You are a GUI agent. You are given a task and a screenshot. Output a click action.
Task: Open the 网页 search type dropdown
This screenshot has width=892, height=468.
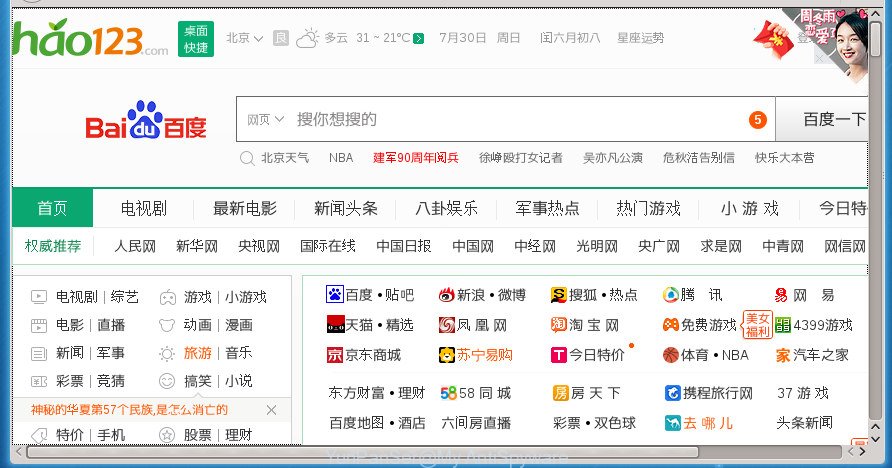[265, 119]
